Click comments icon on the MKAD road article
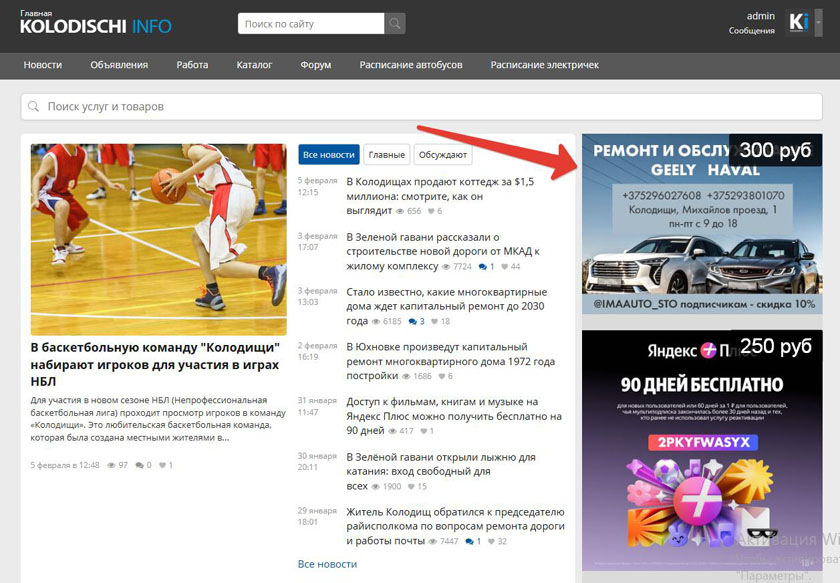840x583 pixels. (483, 267)
